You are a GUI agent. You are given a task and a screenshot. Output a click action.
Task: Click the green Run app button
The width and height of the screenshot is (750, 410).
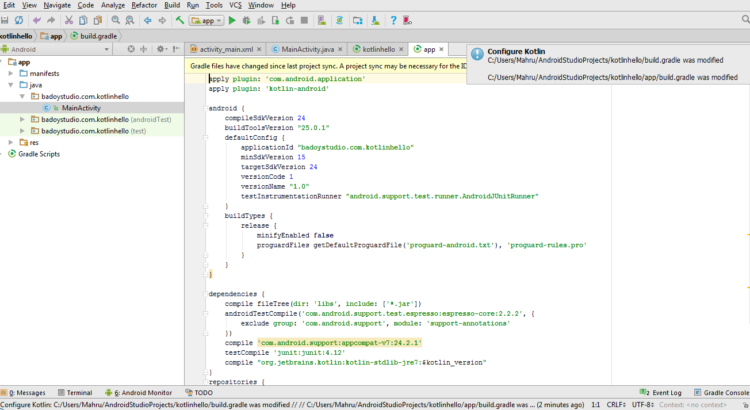tap(232, 19)
